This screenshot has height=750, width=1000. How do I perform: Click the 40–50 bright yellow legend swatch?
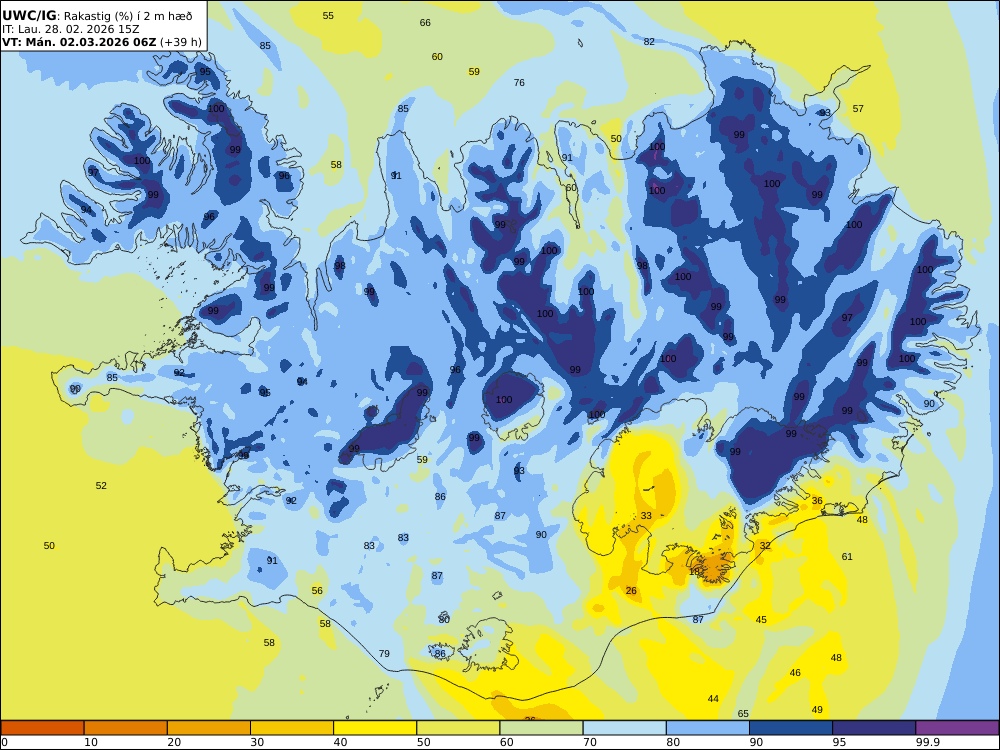375,728
